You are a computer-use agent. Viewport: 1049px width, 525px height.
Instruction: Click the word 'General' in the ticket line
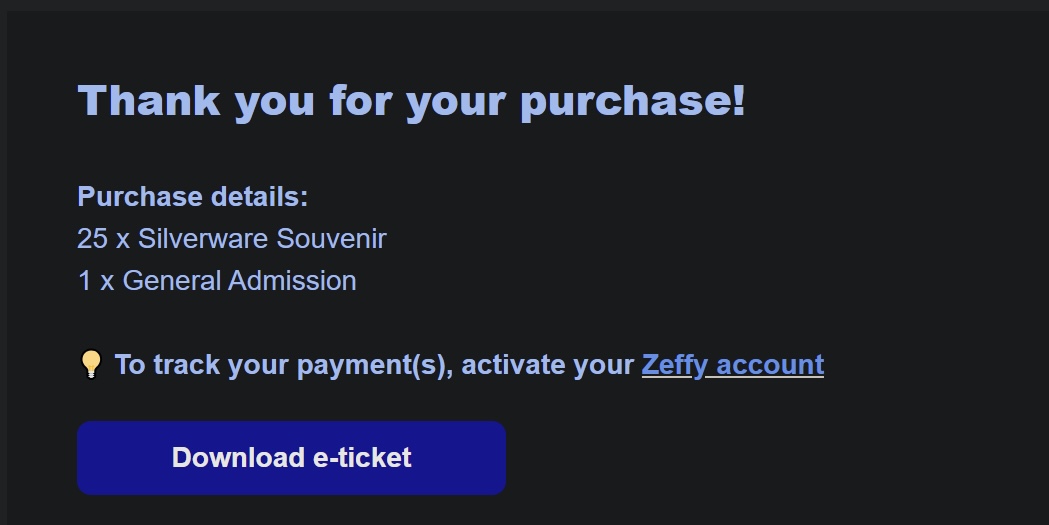click(171, 281)
